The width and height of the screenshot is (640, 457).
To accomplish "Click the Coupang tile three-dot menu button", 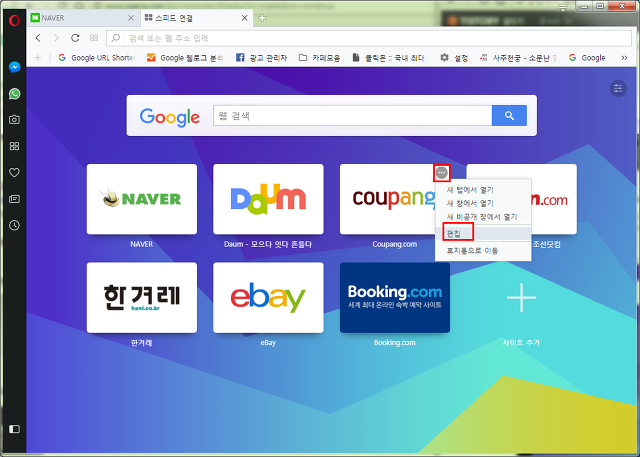I will tap(442, 173).
